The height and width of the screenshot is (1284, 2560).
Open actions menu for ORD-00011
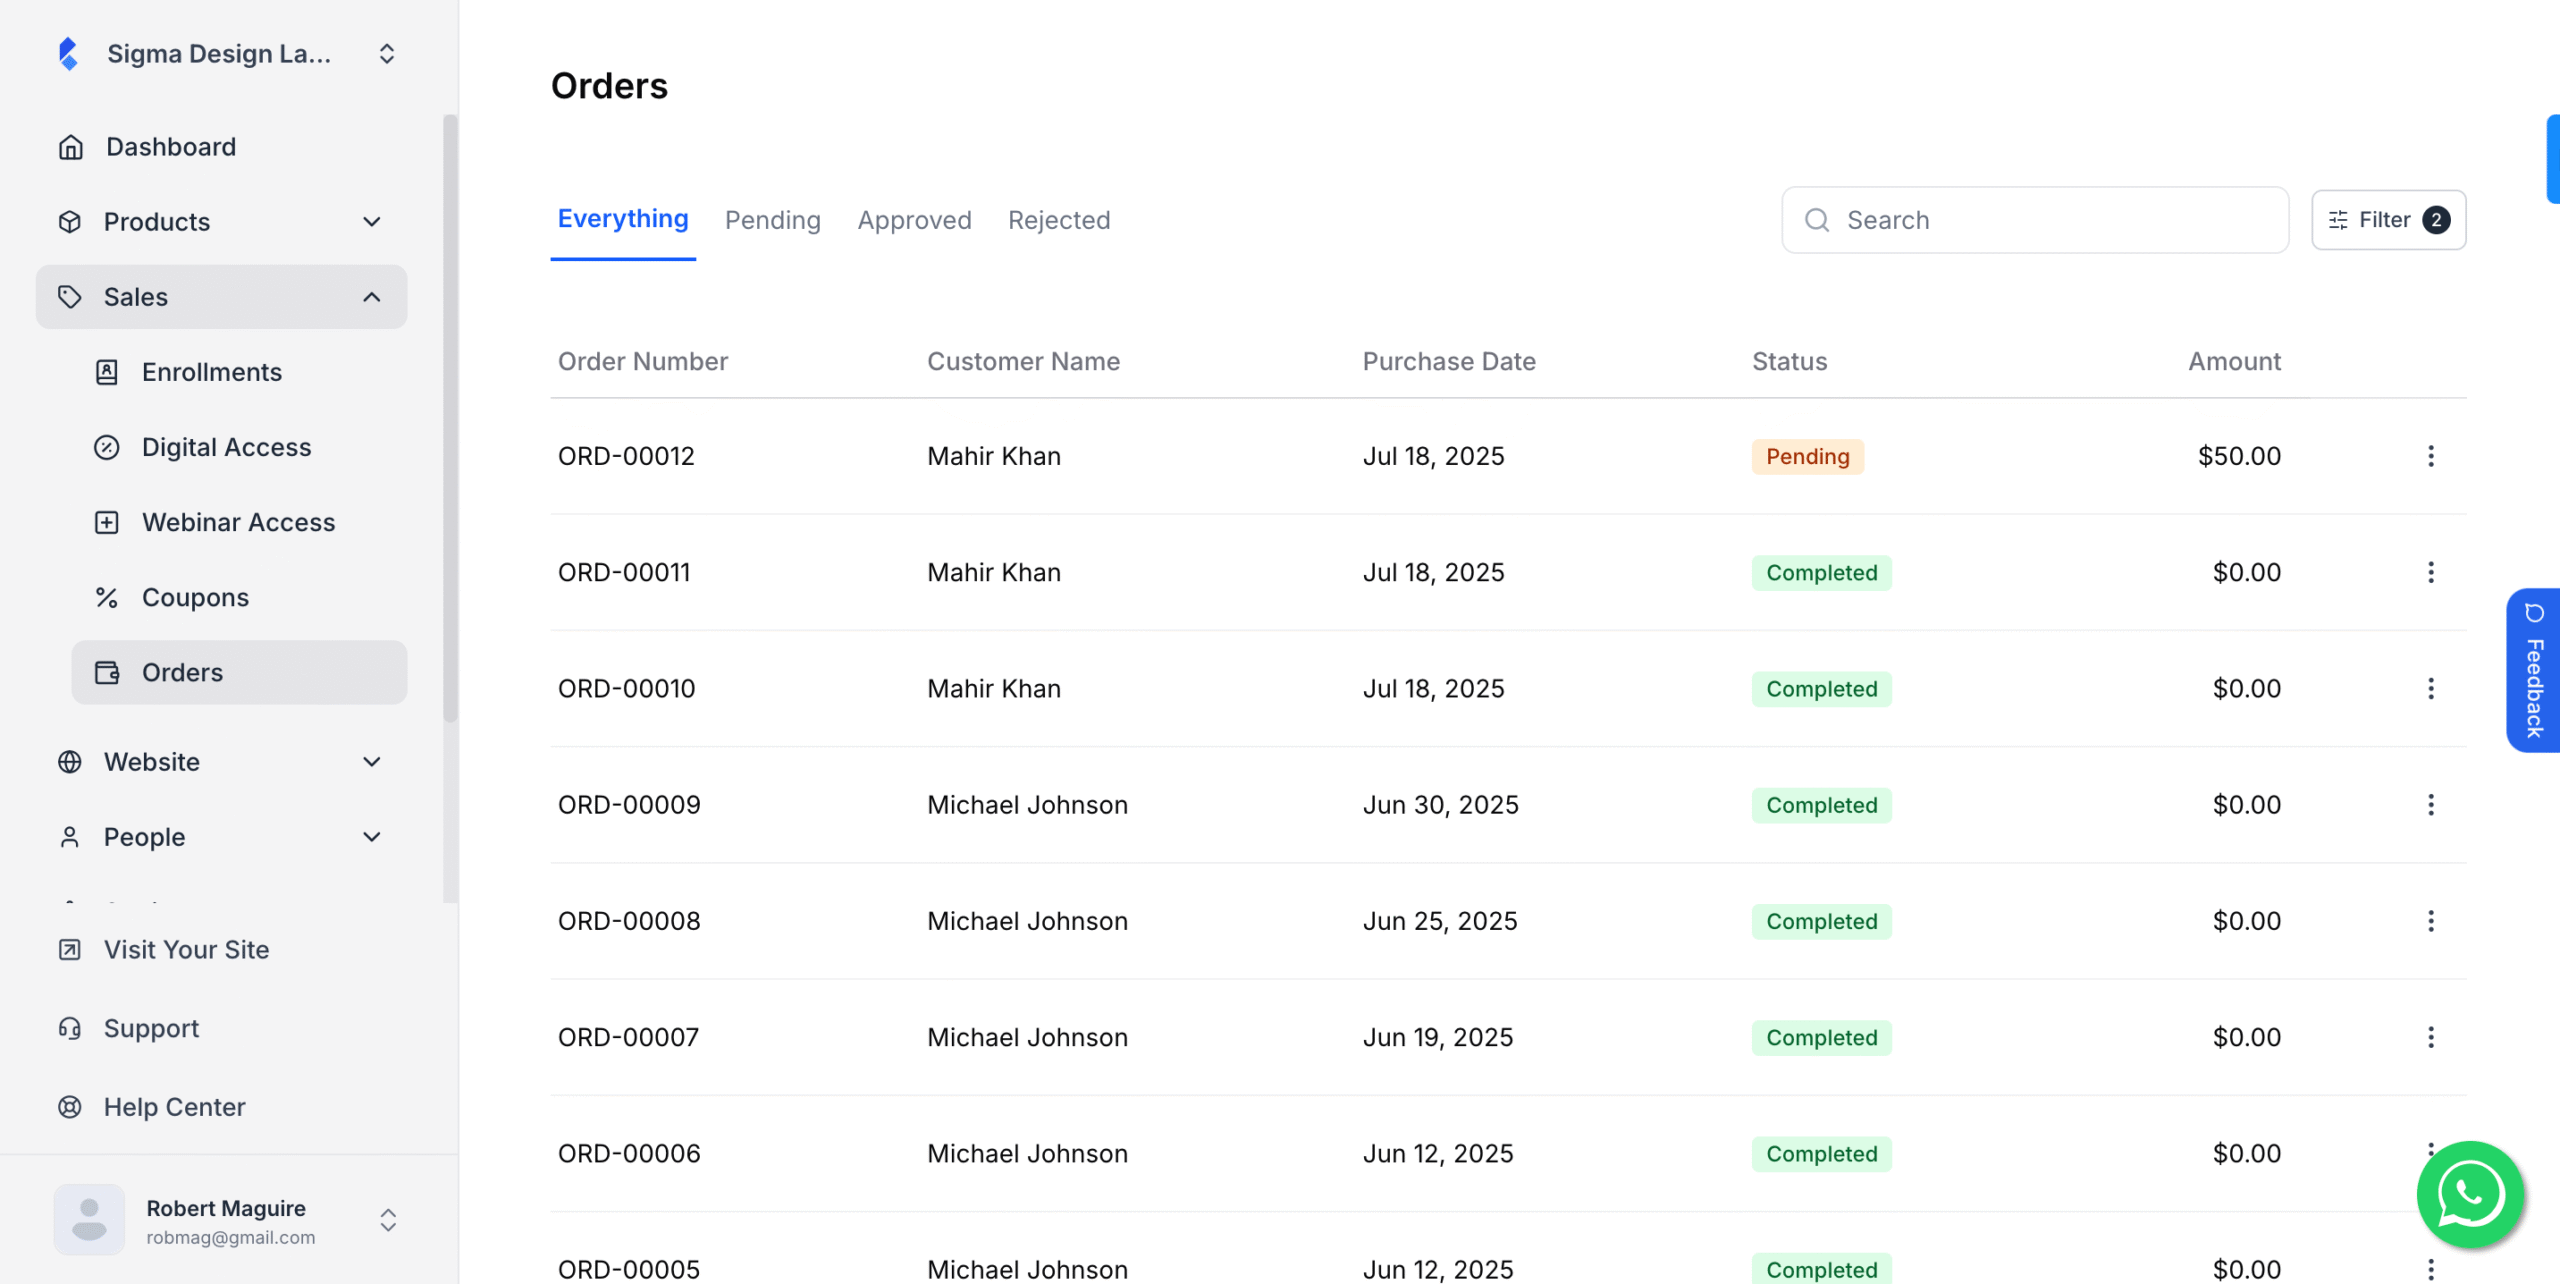coord(2431,572)
